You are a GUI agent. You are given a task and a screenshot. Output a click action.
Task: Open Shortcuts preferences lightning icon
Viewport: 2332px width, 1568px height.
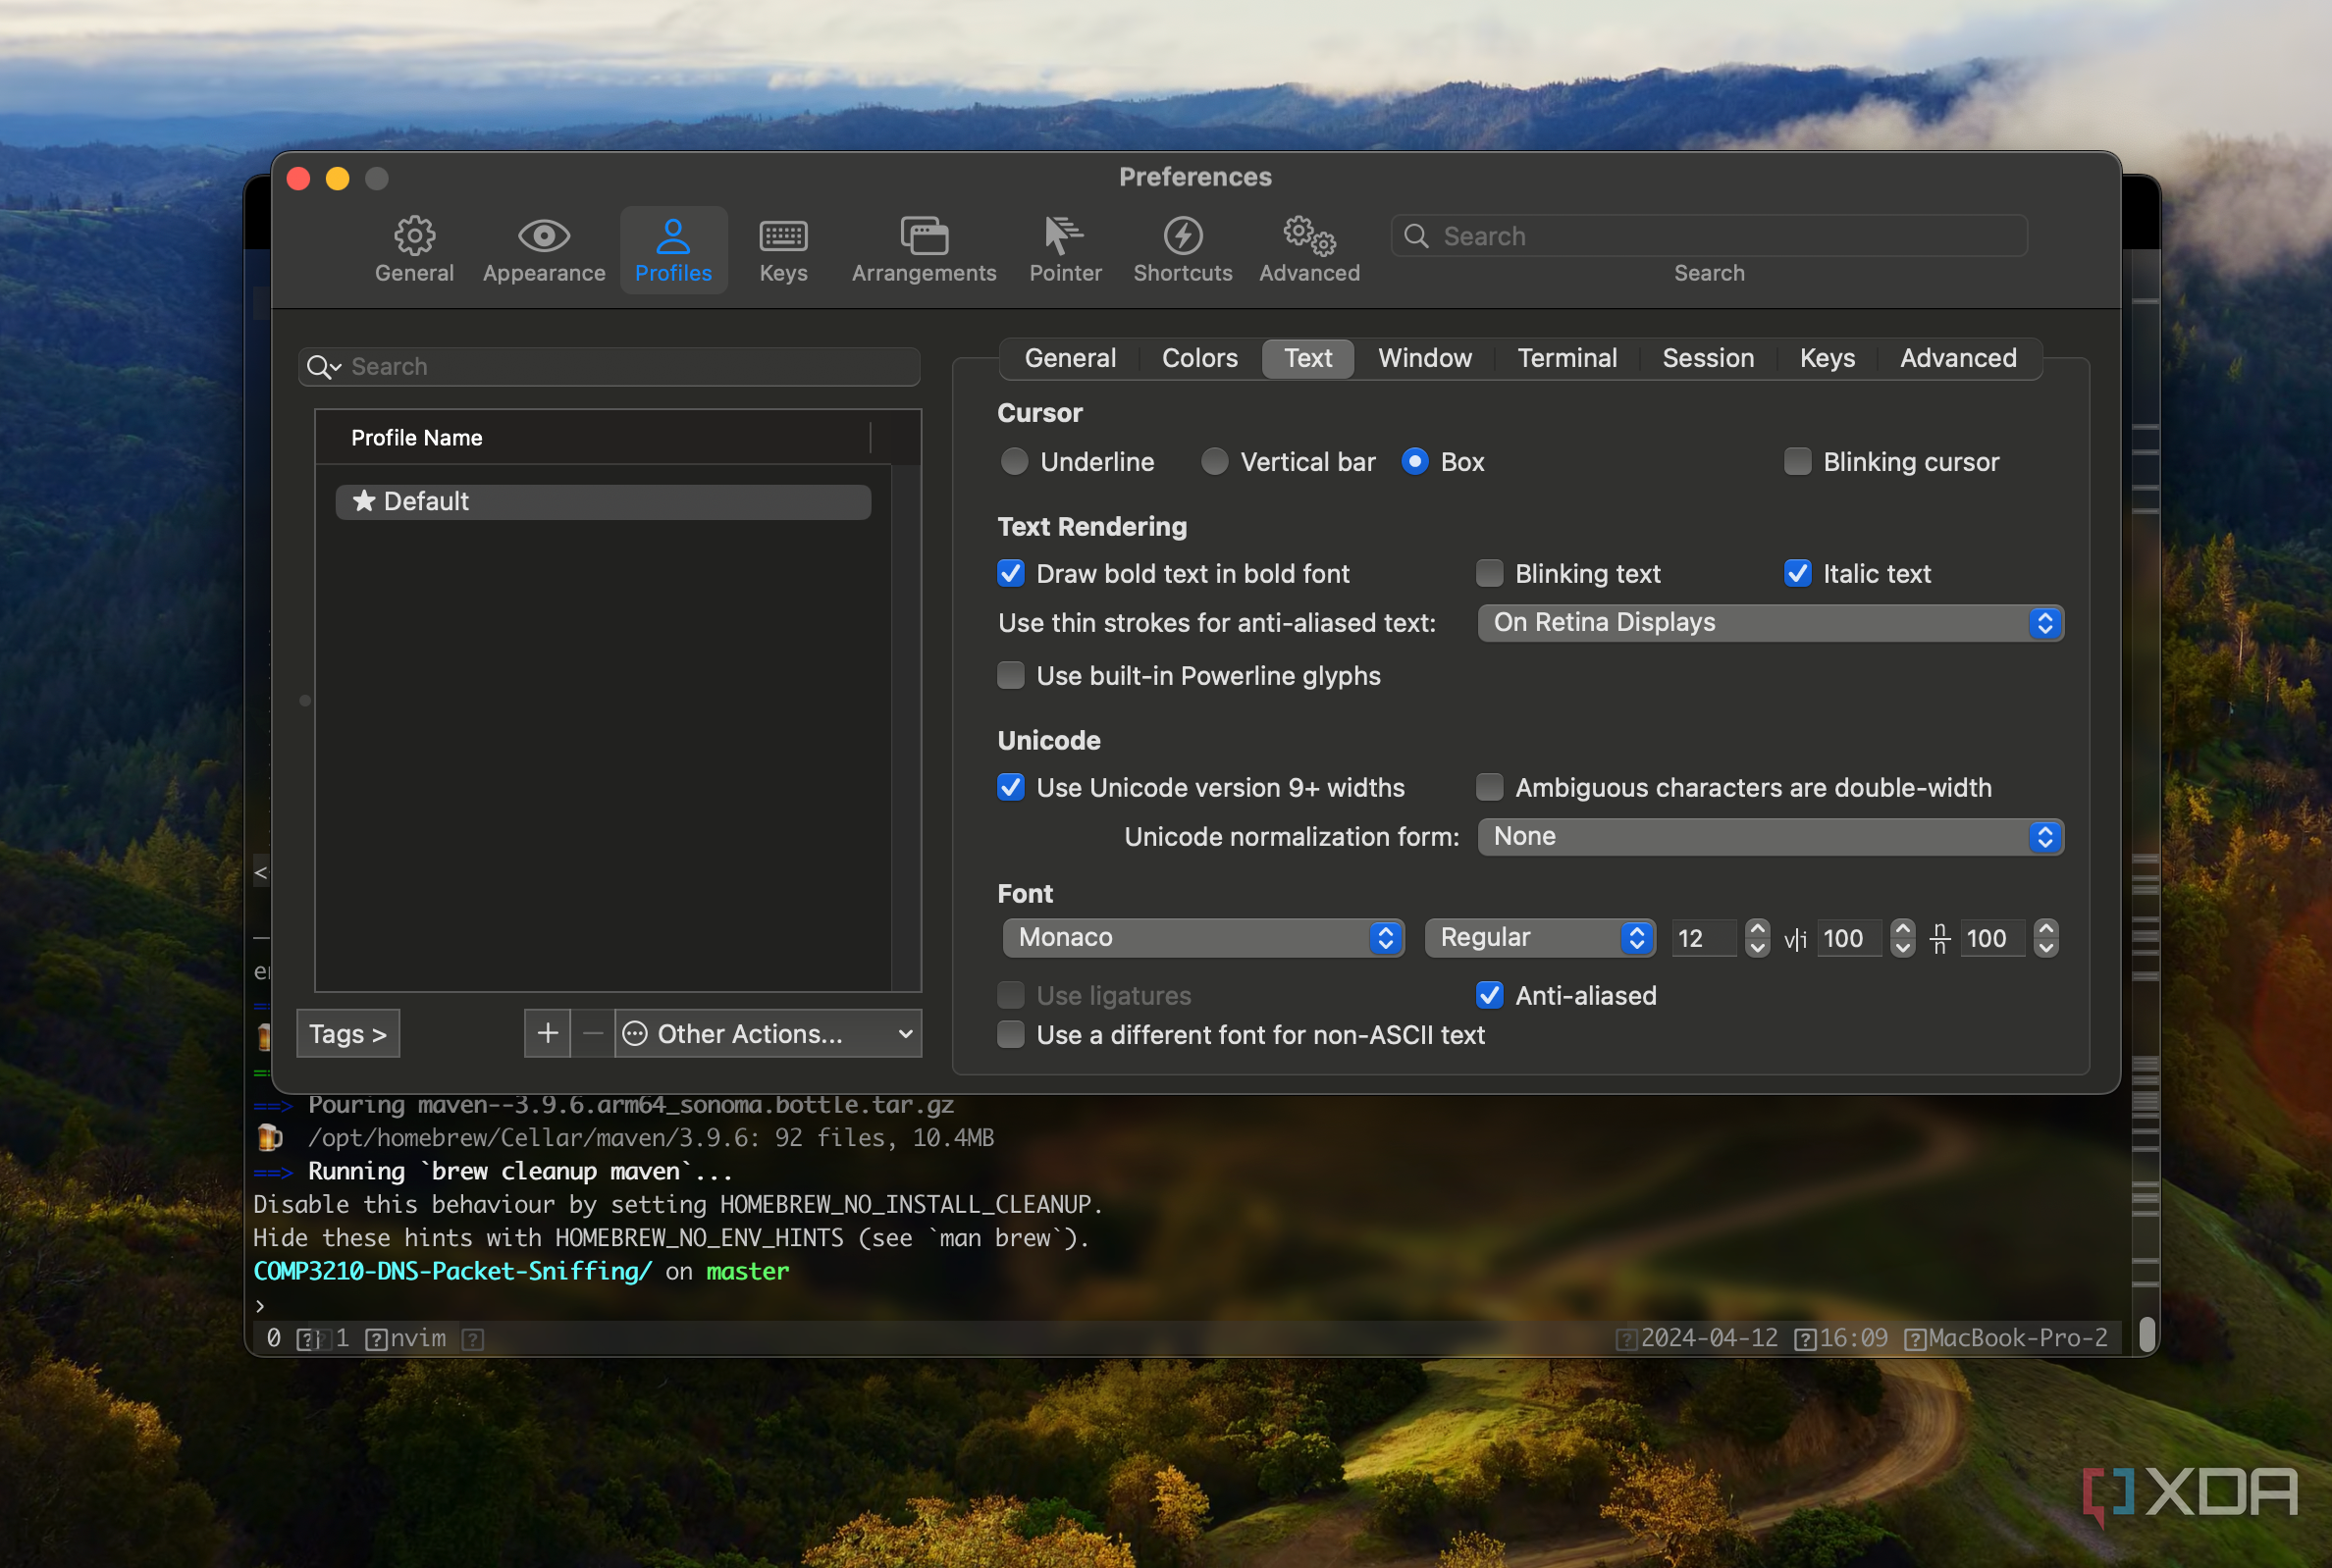click(x=1183, y=236)
